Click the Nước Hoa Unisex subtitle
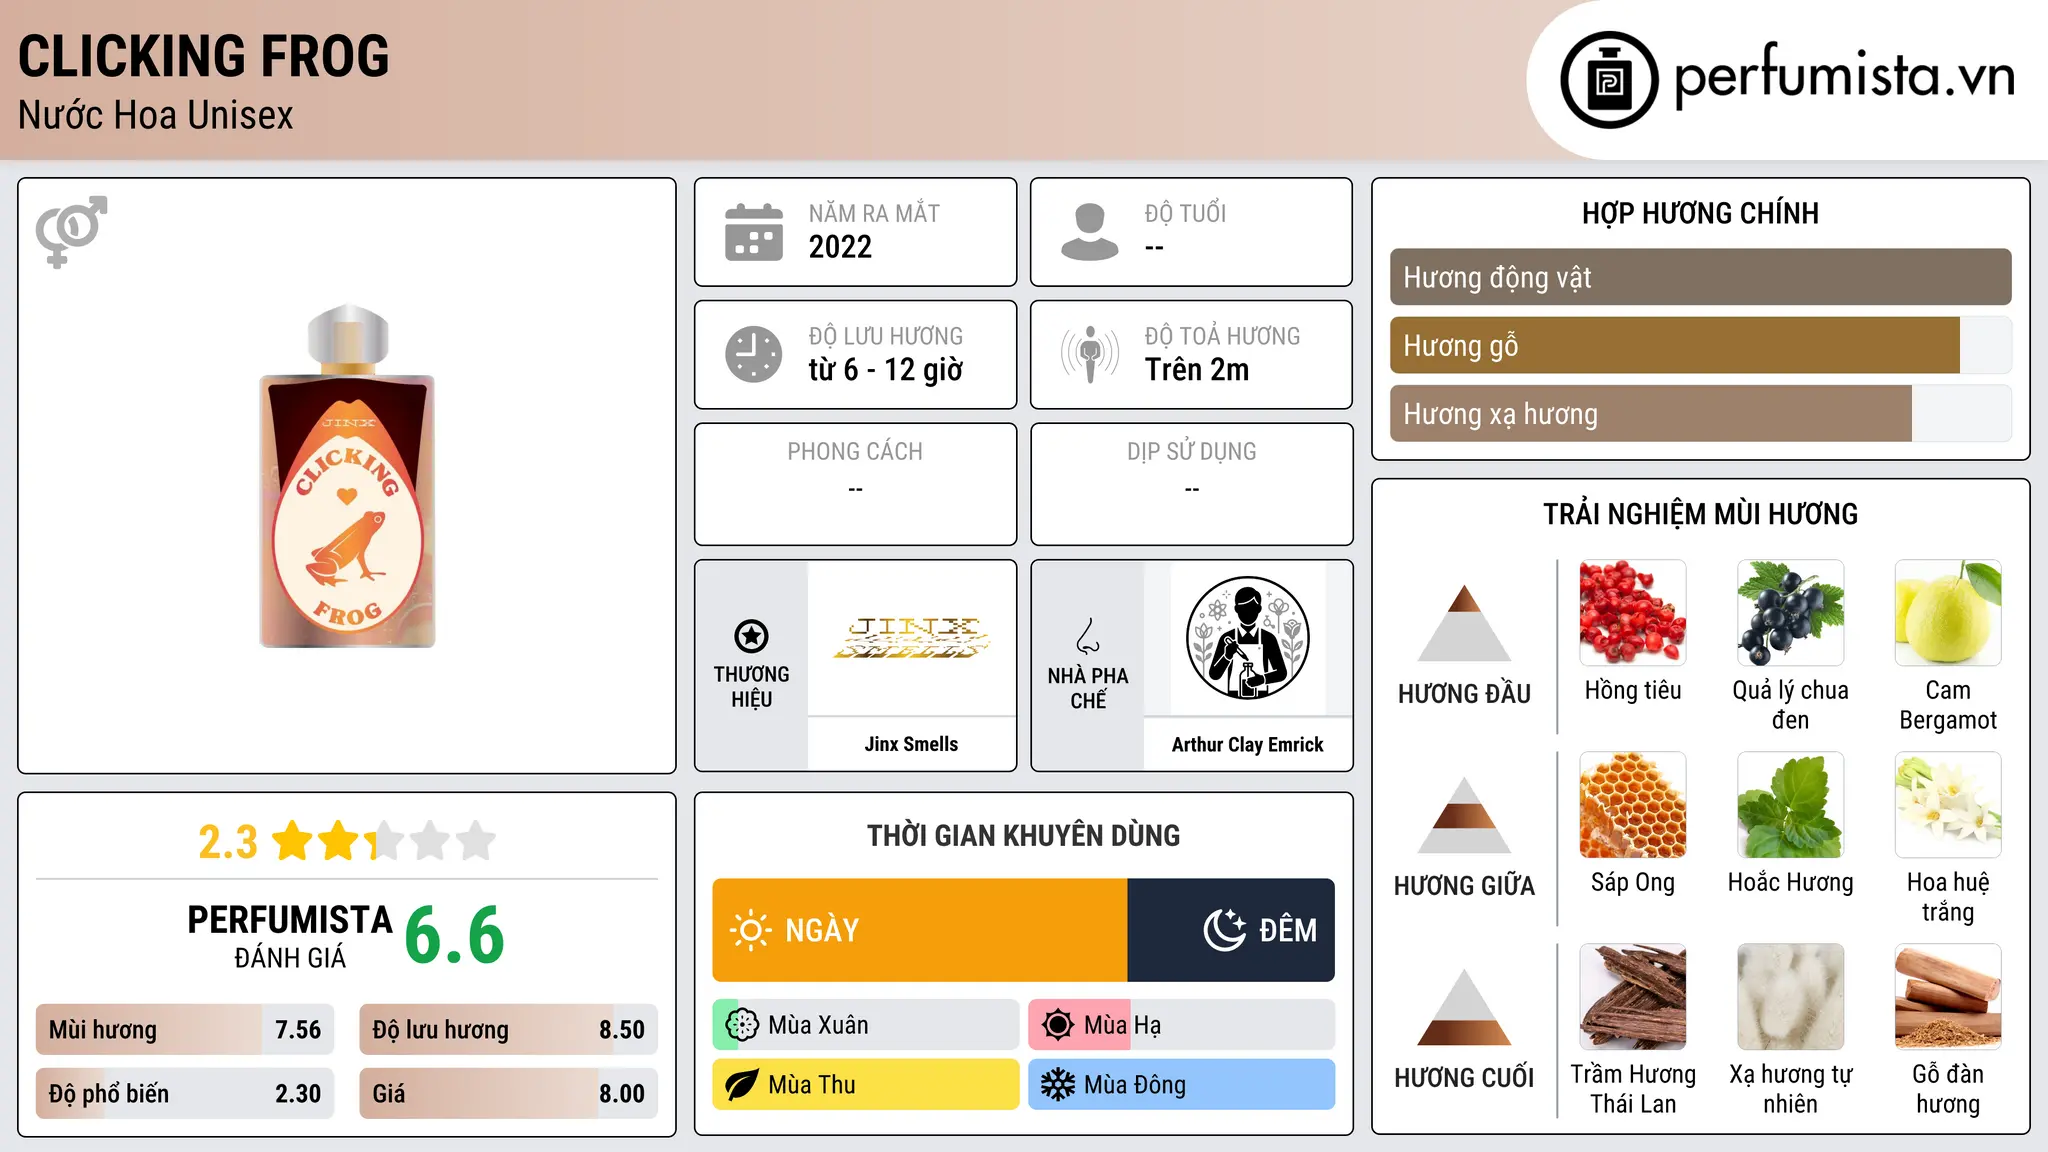 [156, 115]
